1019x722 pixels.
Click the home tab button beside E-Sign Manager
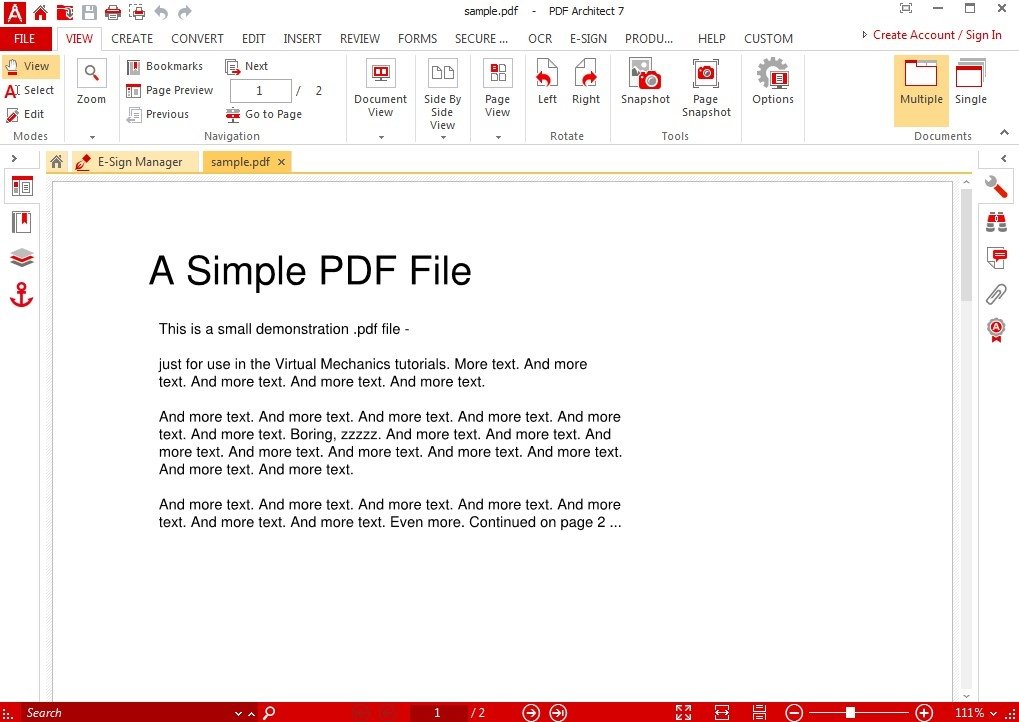57,162
